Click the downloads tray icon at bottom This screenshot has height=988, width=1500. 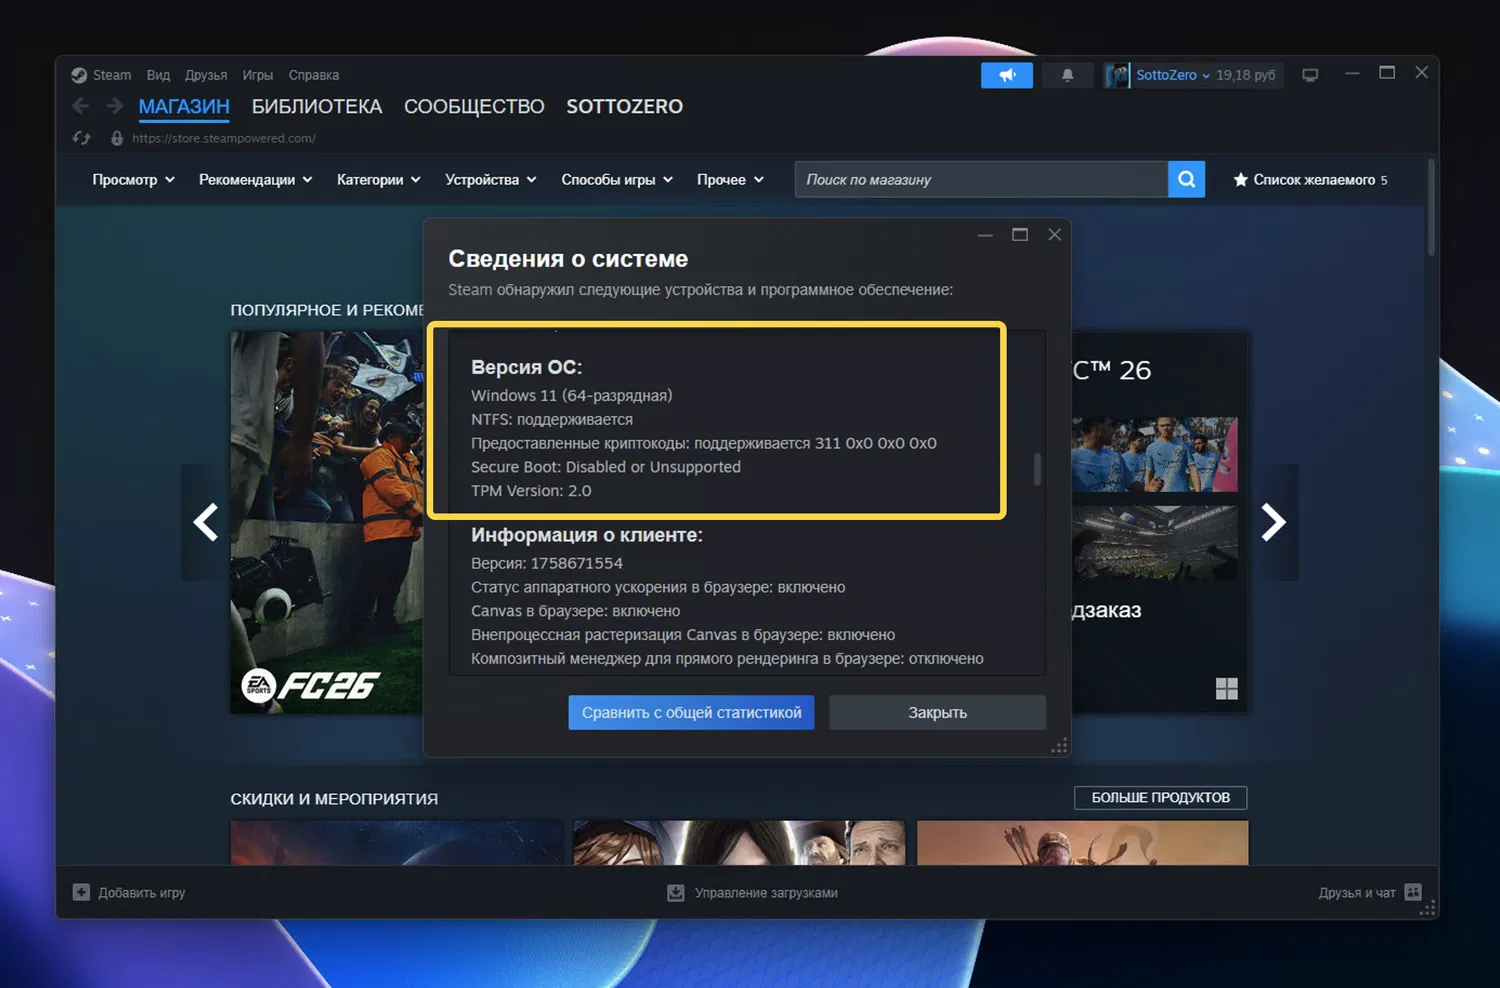coord(676,892)
